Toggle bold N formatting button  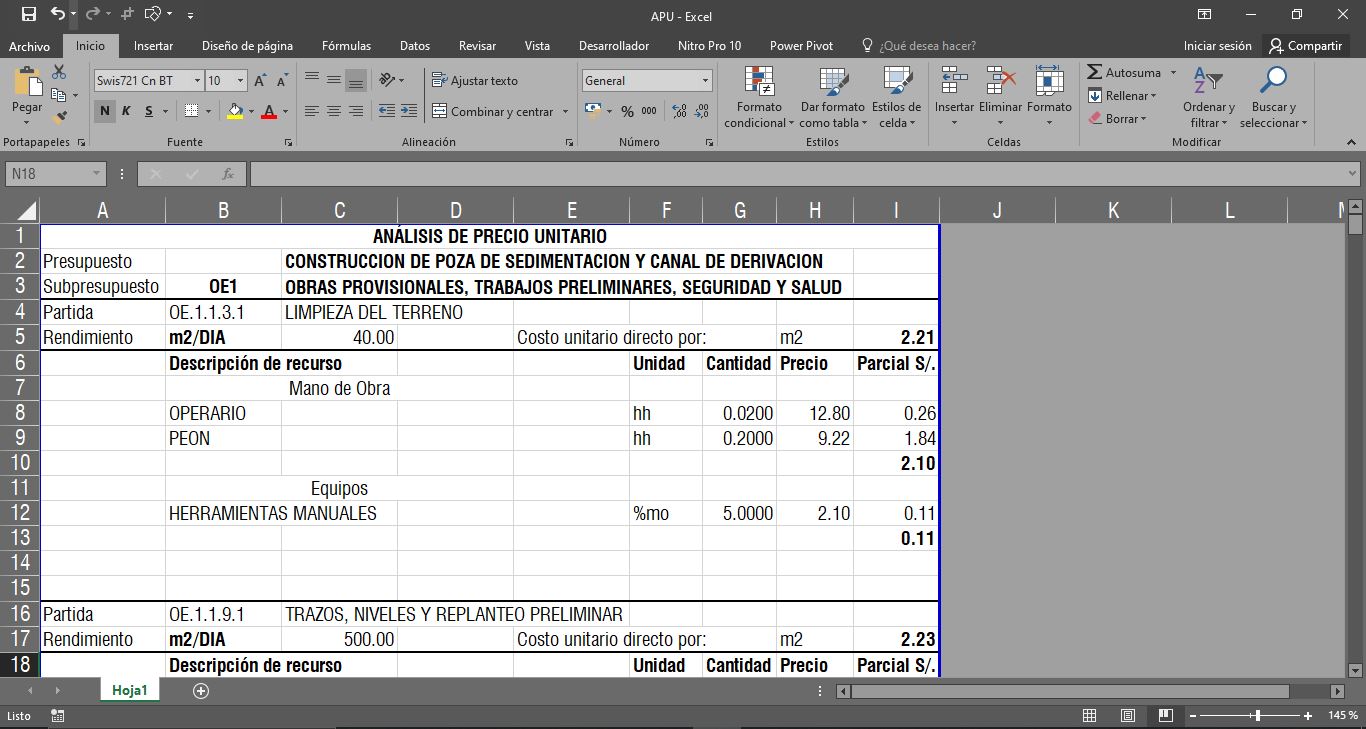105,111
